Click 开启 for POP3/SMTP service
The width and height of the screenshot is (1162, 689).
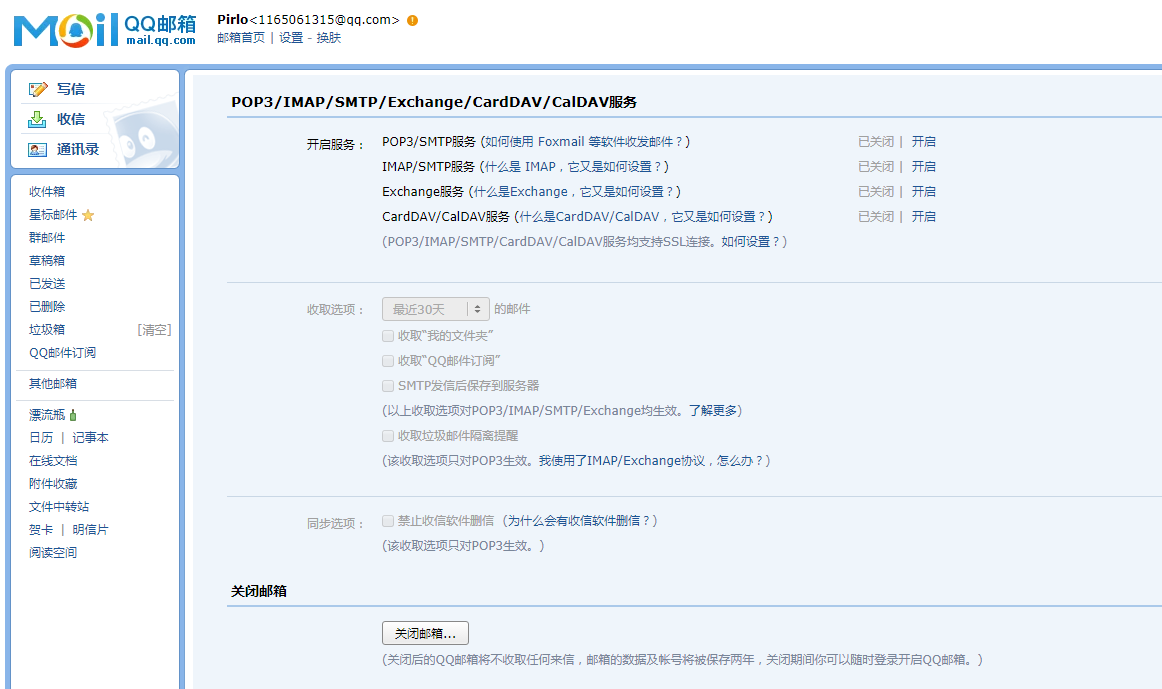[923, 142]
